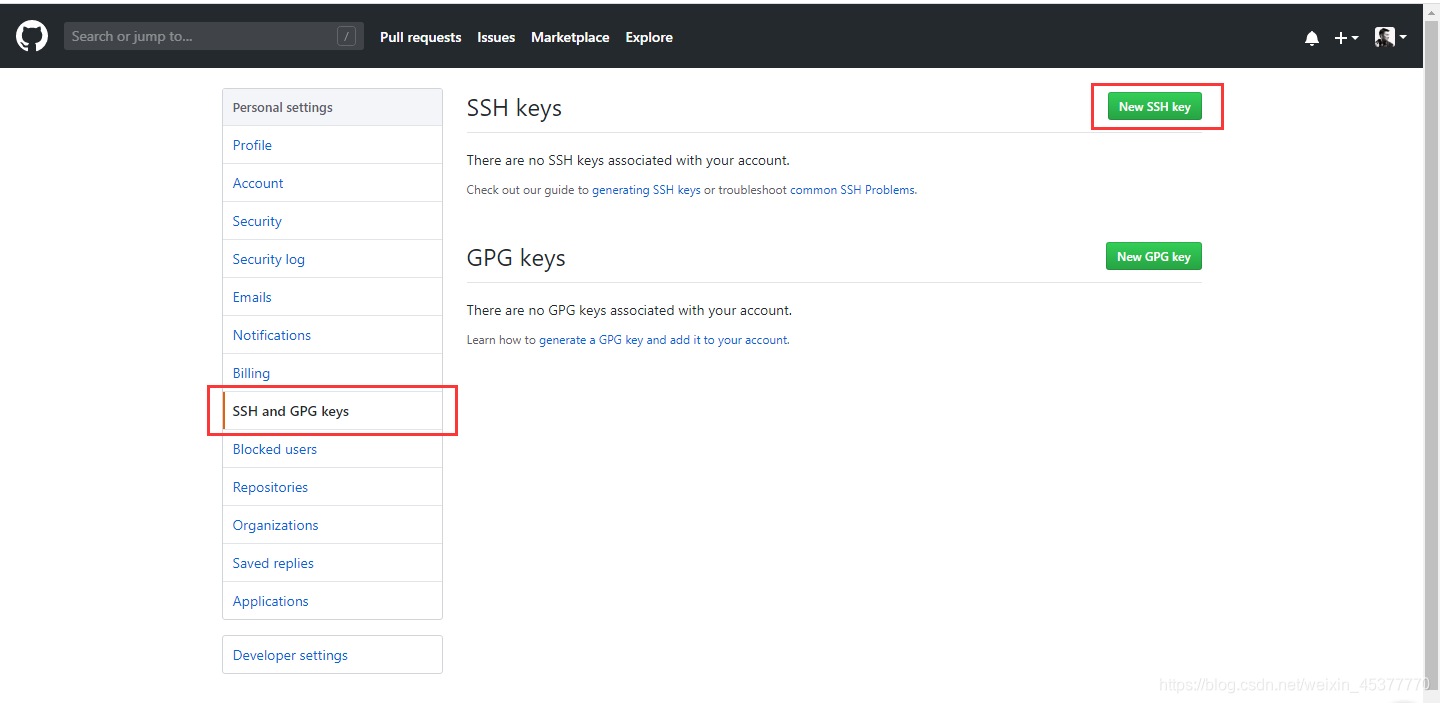Open the user avatar profile menu
Image resolution: width=1440 pixels, height=703 pixels.
click(1390, 37)
